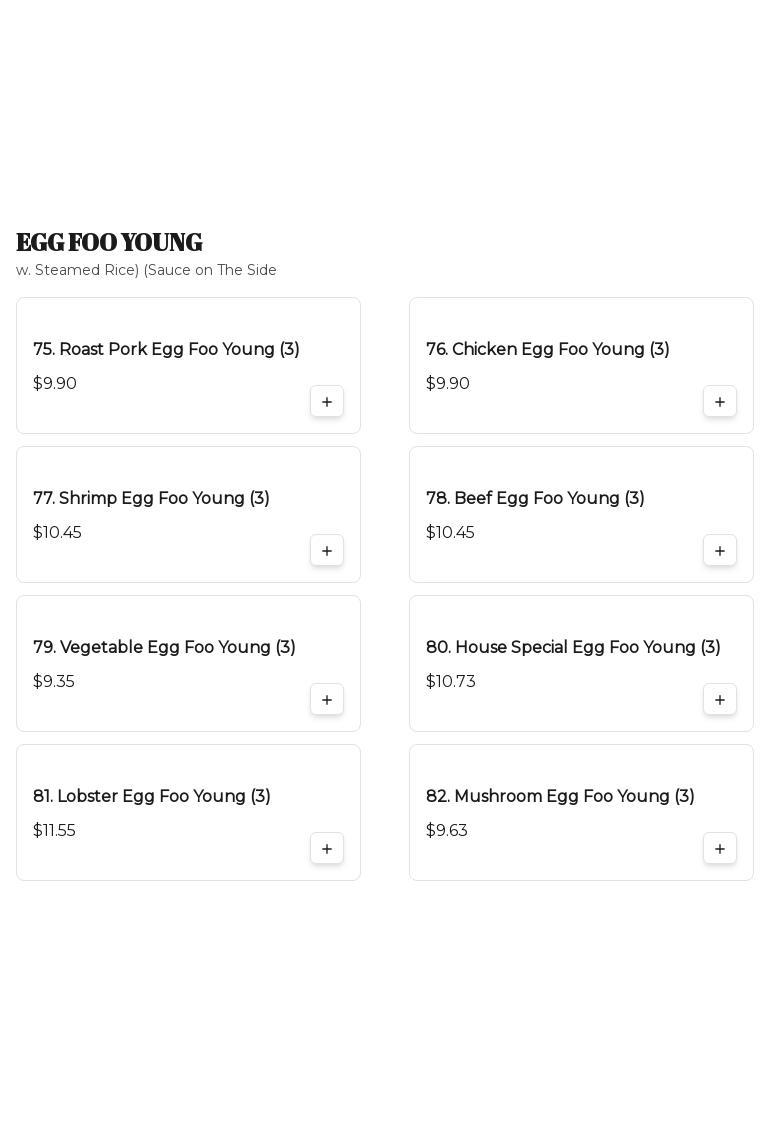
Task: Click the $9.63 Mushroom price text
Action: tap(446, 830)
